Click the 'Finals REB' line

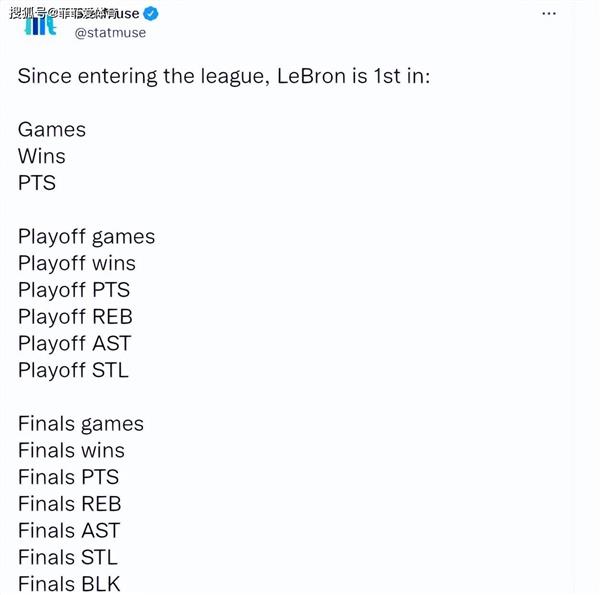pyautogui.click(x=70, y=504)
